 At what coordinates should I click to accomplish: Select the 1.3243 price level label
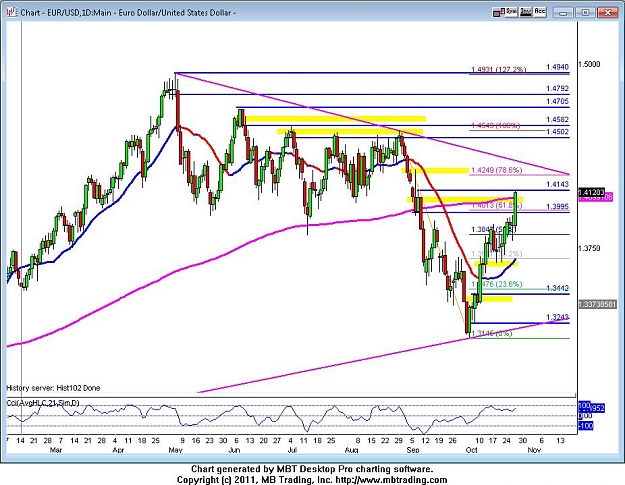click(x=557, y=317)
